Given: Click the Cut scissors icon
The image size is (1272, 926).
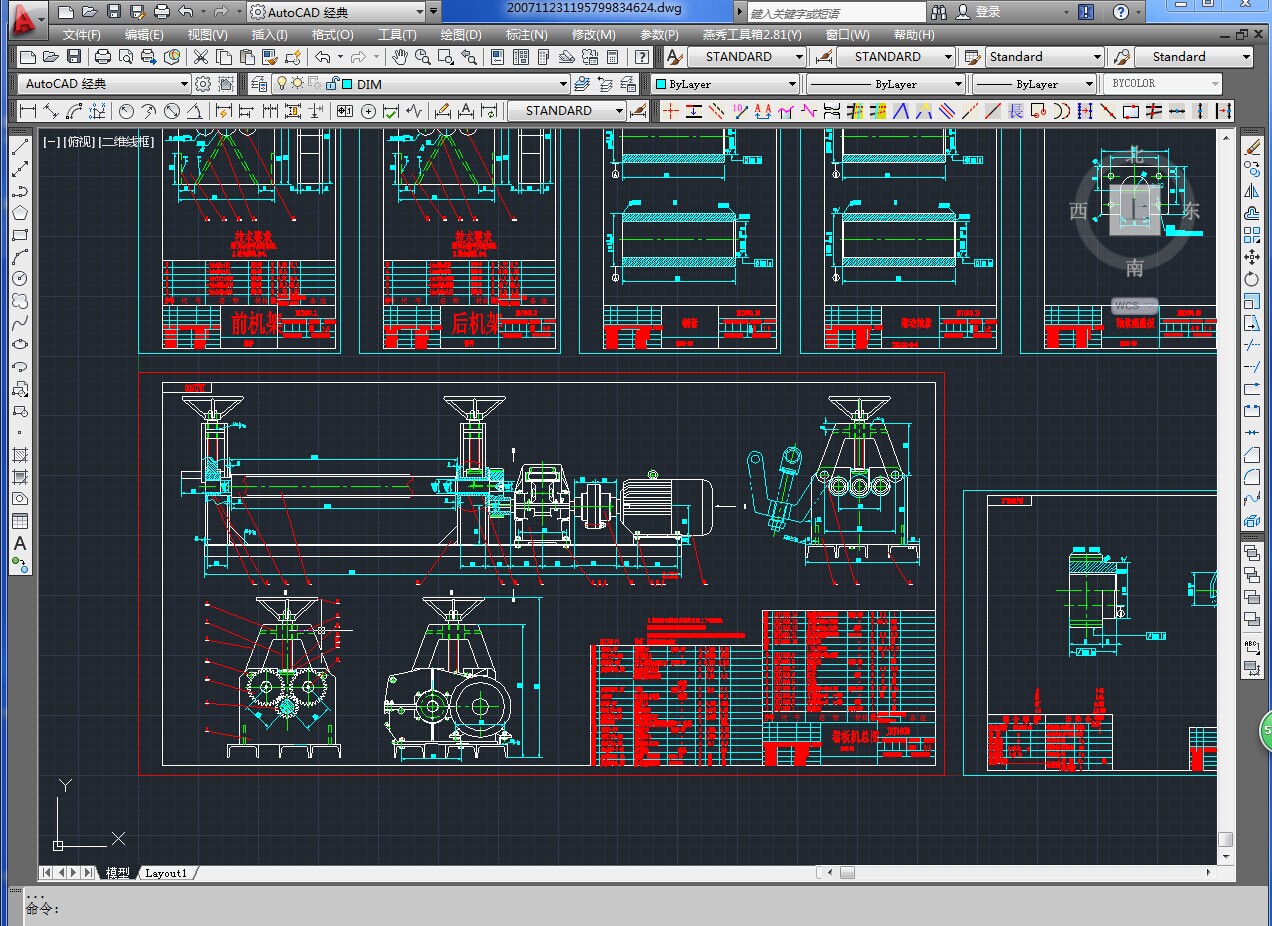Looking at the screenshot, I should point(200,57).
